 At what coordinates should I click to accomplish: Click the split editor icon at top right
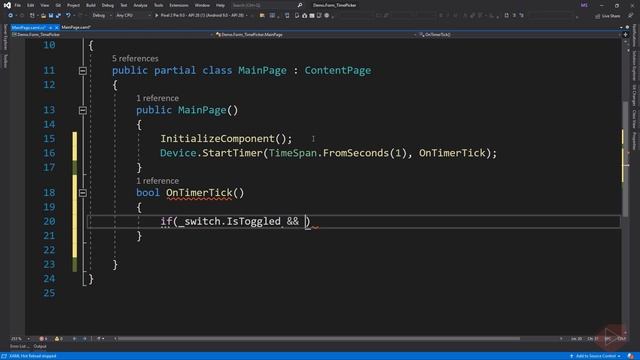click(625, 35)
